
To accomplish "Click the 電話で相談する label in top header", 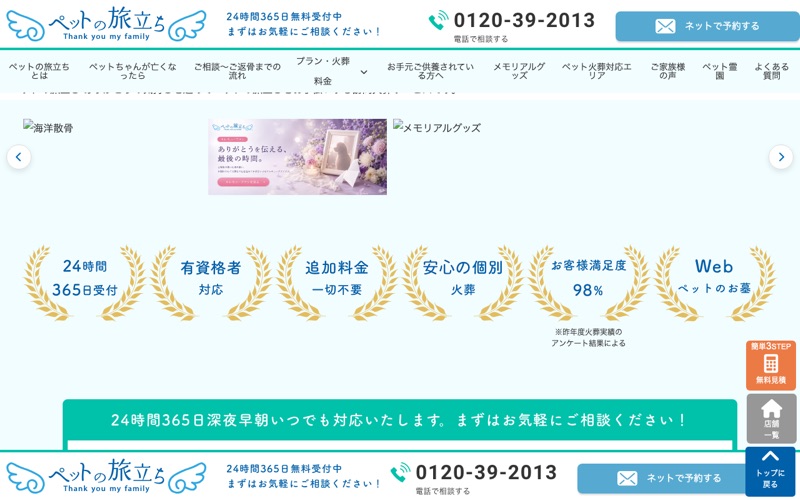I will [x=481, y=39].
